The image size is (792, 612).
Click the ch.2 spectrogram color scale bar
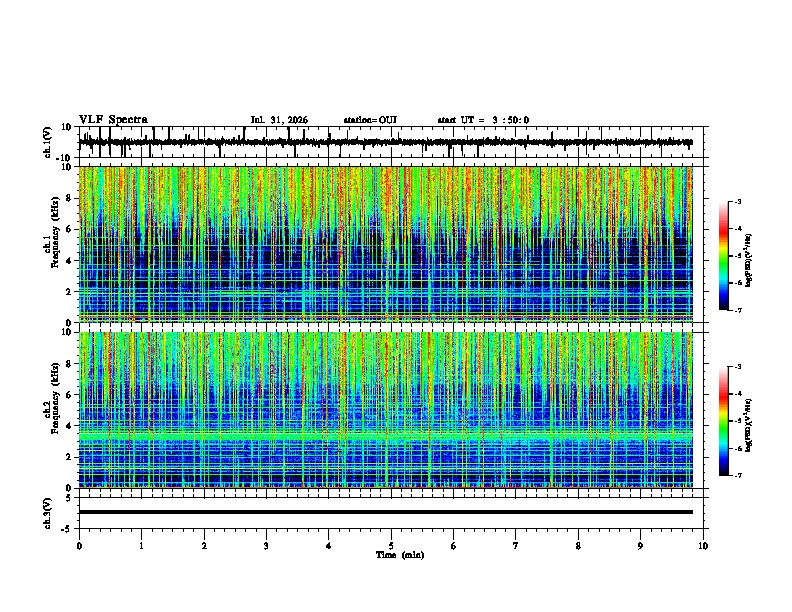coord(724,421)
